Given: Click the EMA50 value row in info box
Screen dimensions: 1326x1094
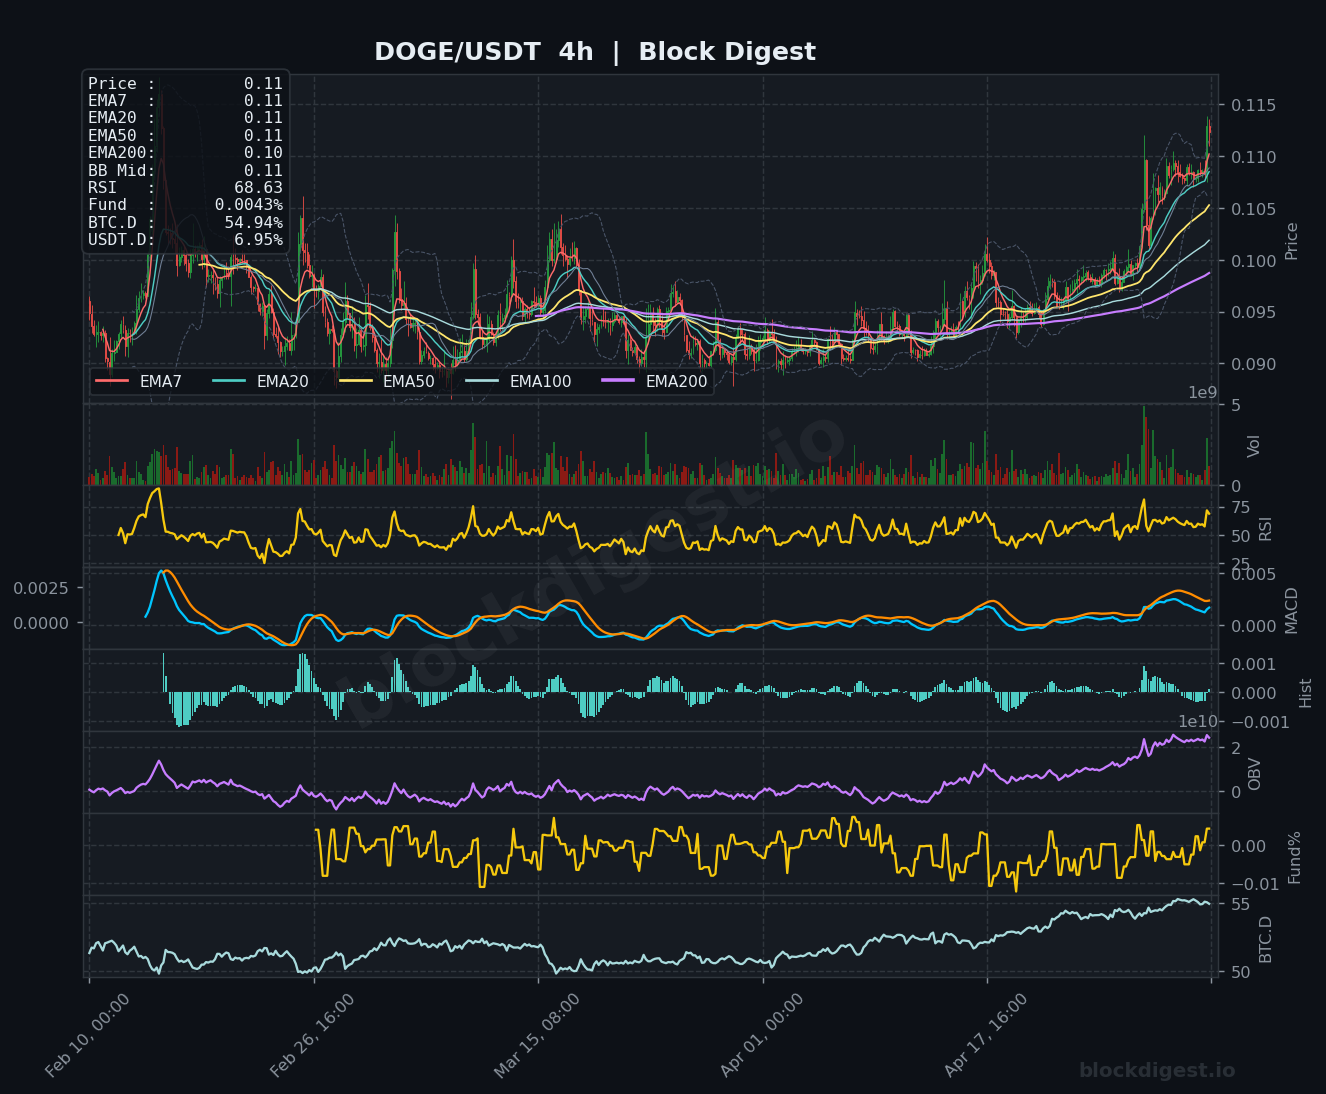Looking at the screenshot, I should point(185,136).
